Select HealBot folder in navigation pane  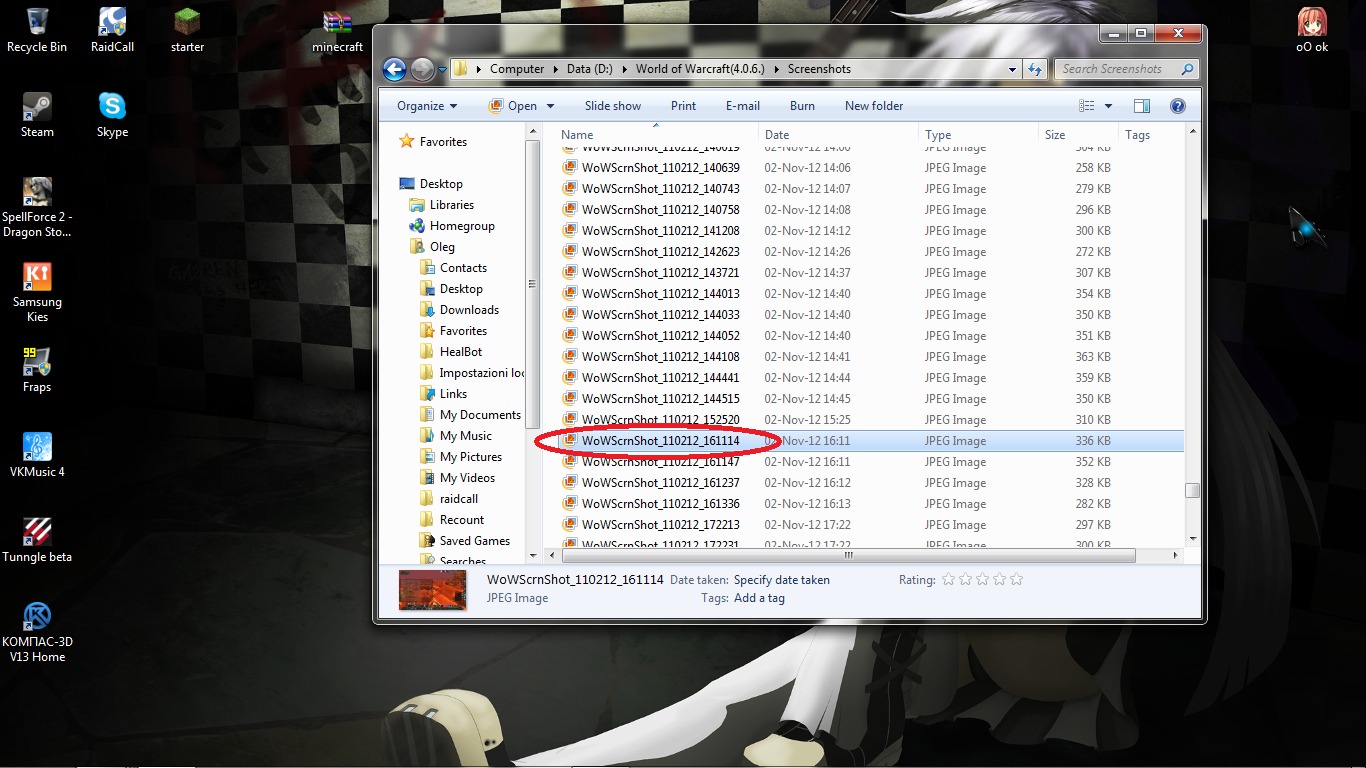click(x=461, y=352)
